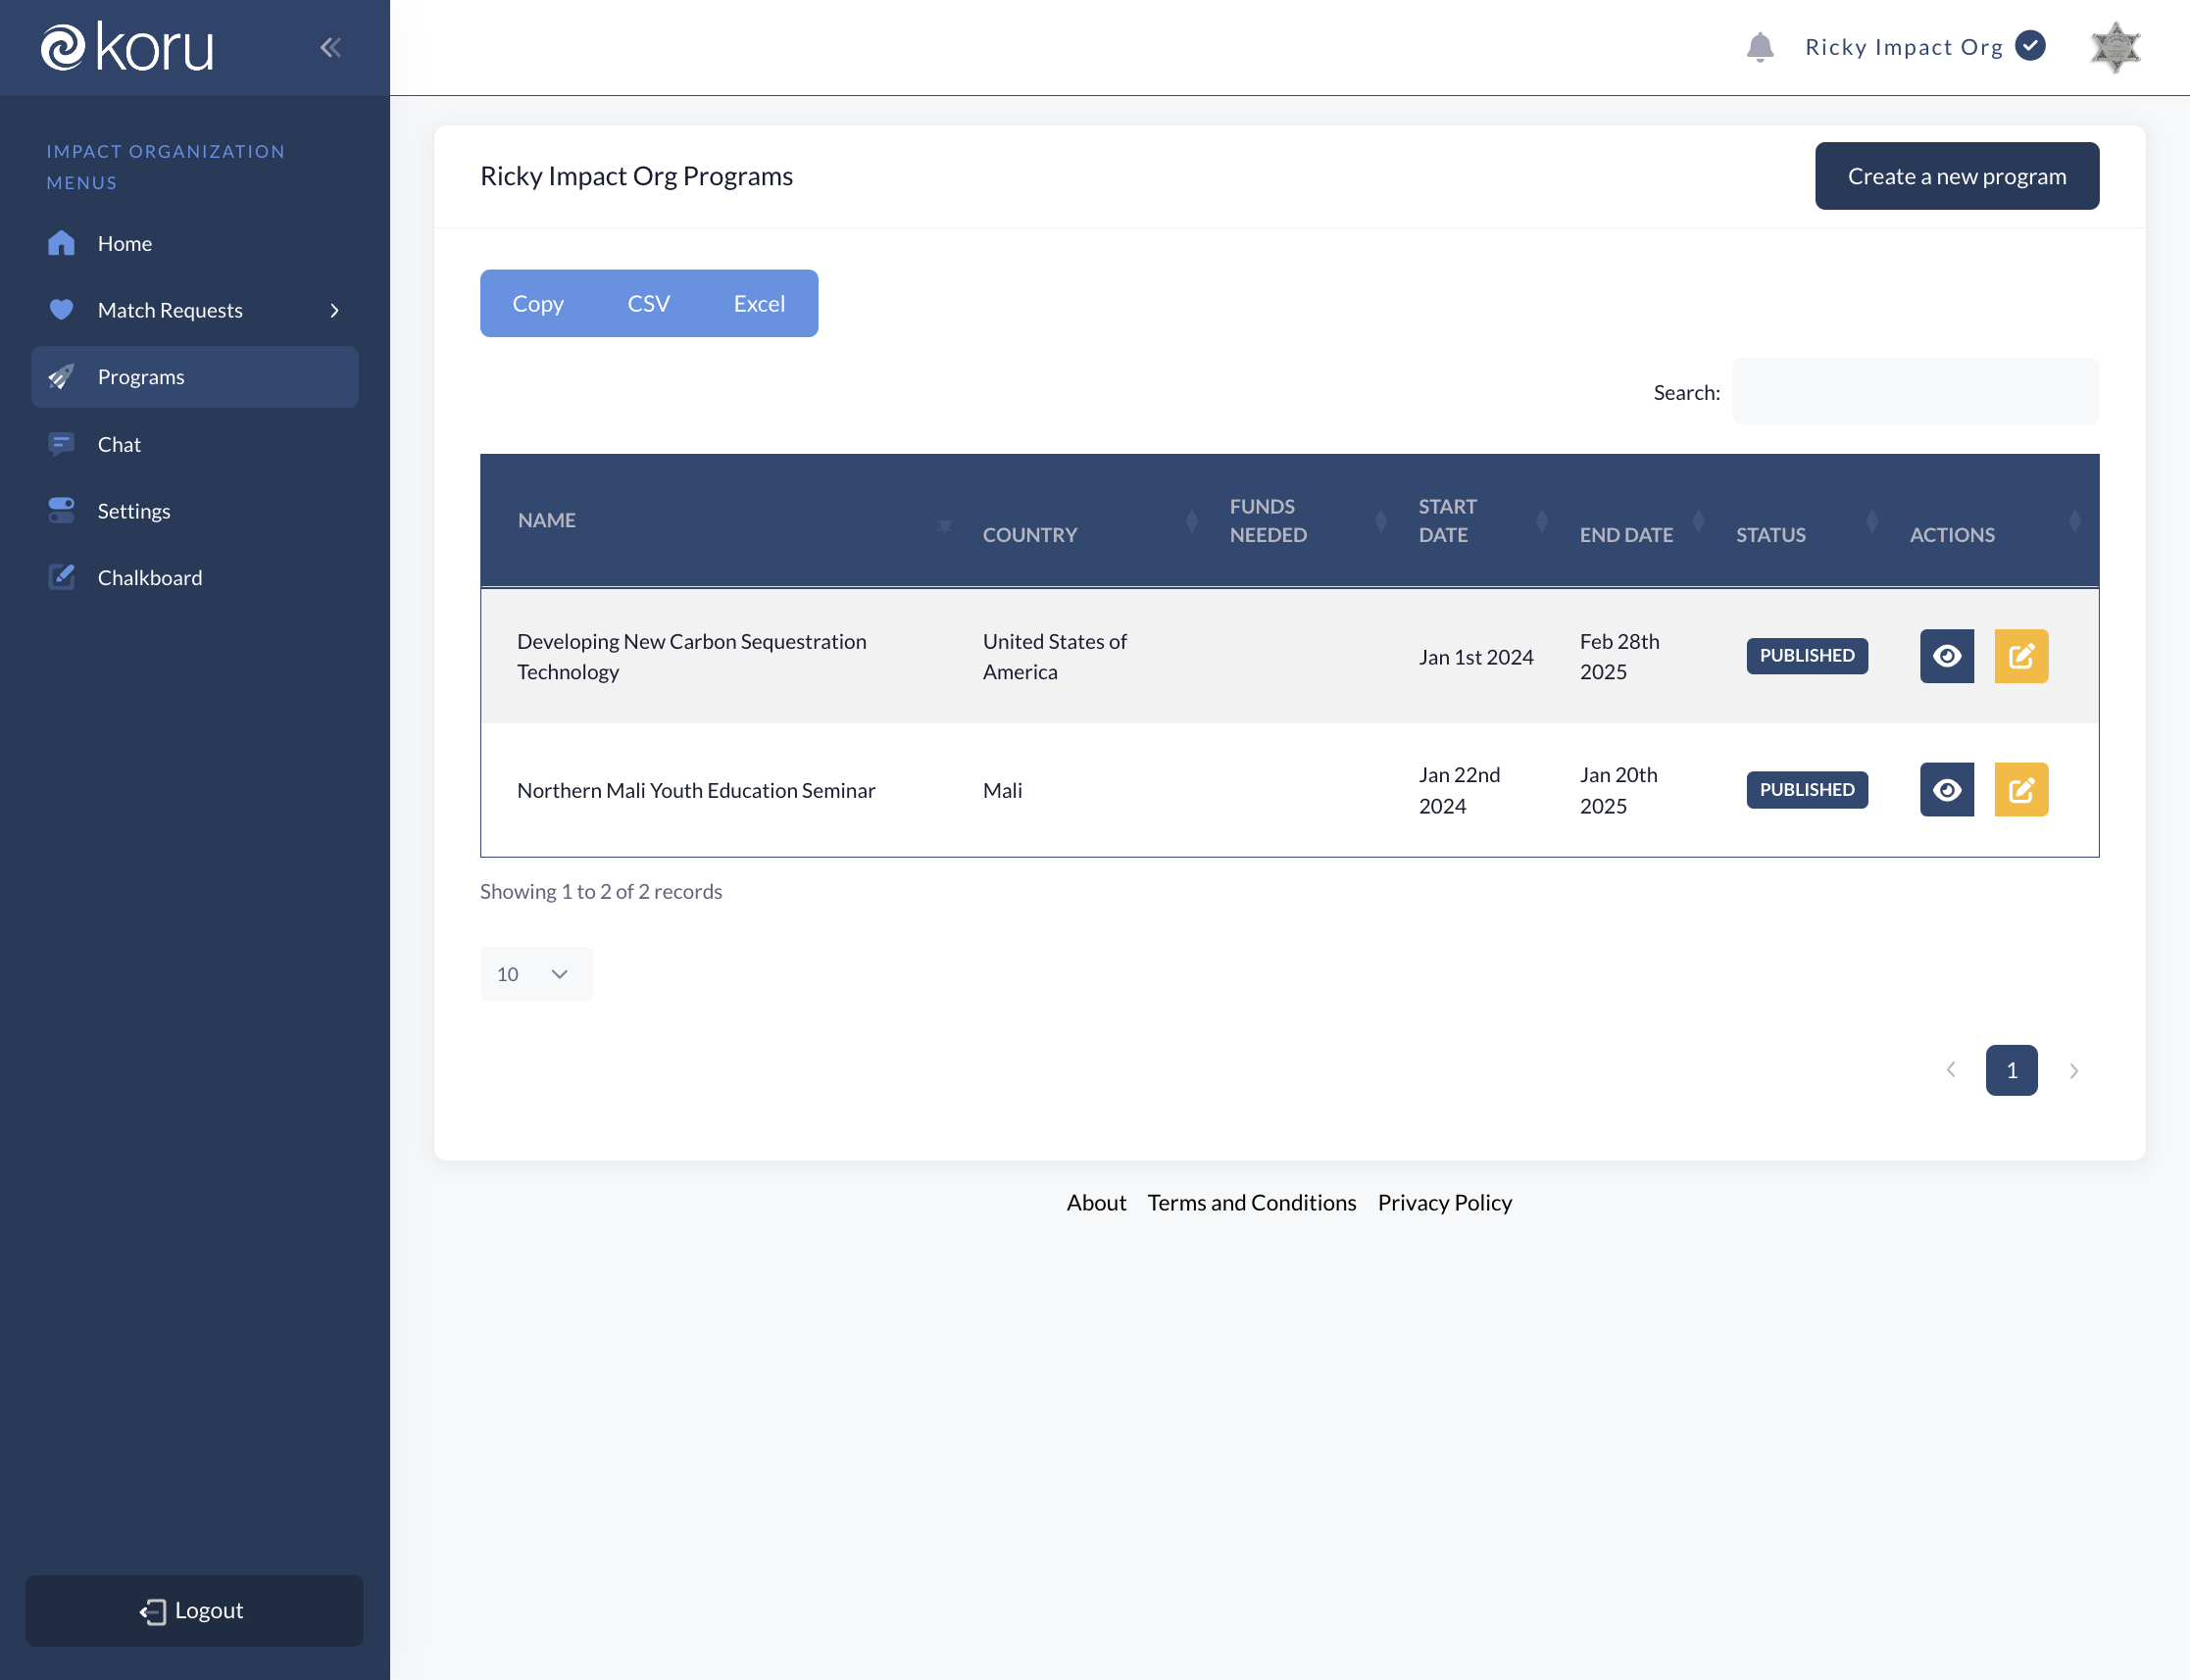Open Settings from the sidebar
This screenshot has width=2190, height=1680.
tap(194, 511)
